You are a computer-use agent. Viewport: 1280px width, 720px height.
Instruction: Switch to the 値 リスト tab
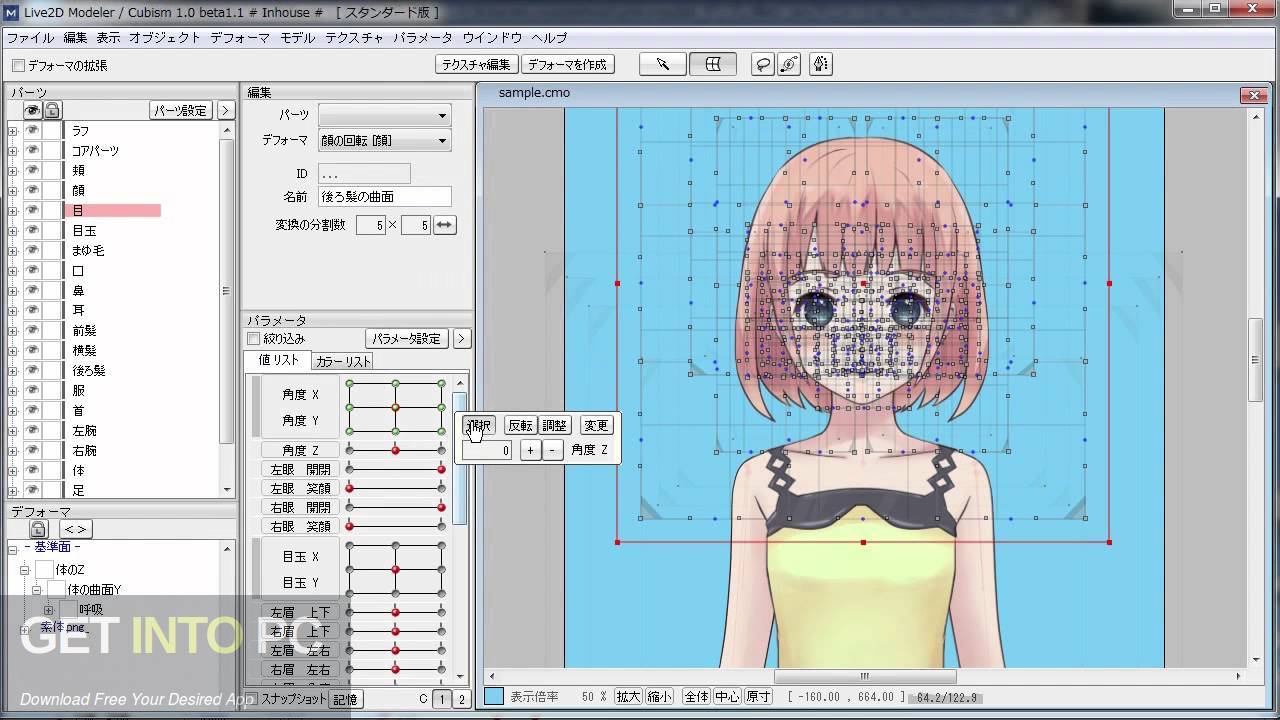278,360
